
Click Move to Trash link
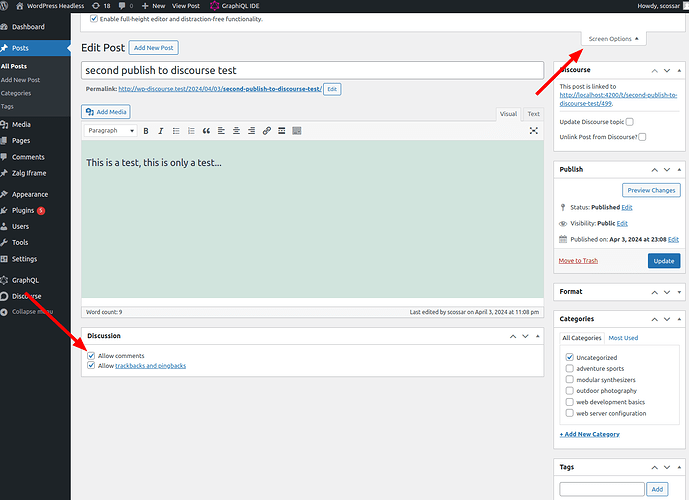tap(578, 261)
